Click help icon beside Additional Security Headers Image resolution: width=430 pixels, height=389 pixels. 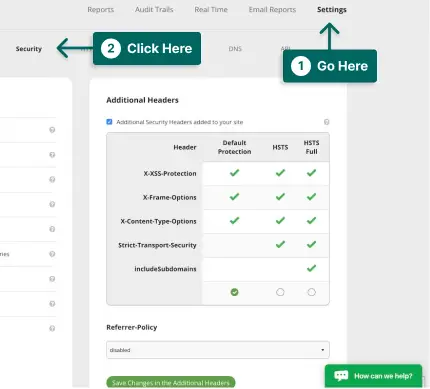pyautogui.click(x=327, y=122)
